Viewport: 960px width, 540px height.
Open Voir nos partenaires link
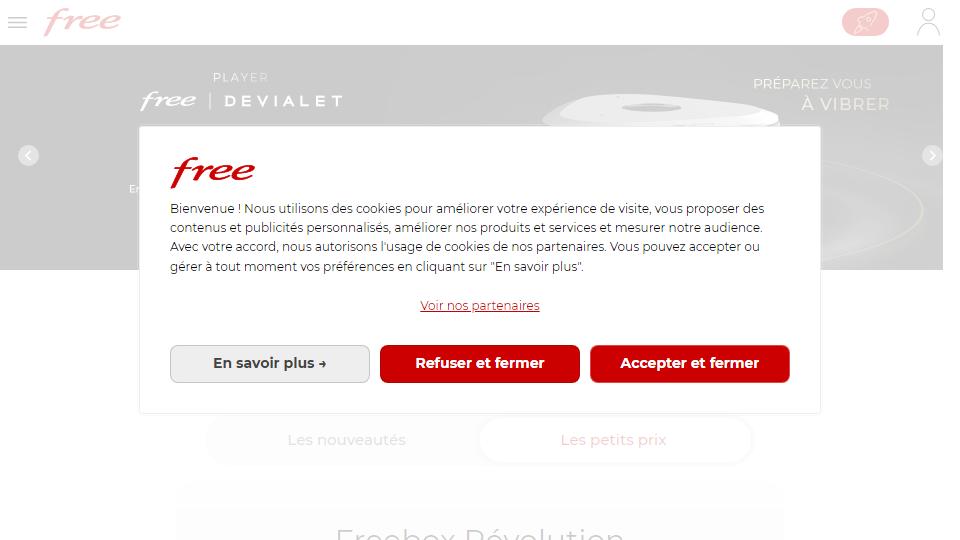pos(479,306)
